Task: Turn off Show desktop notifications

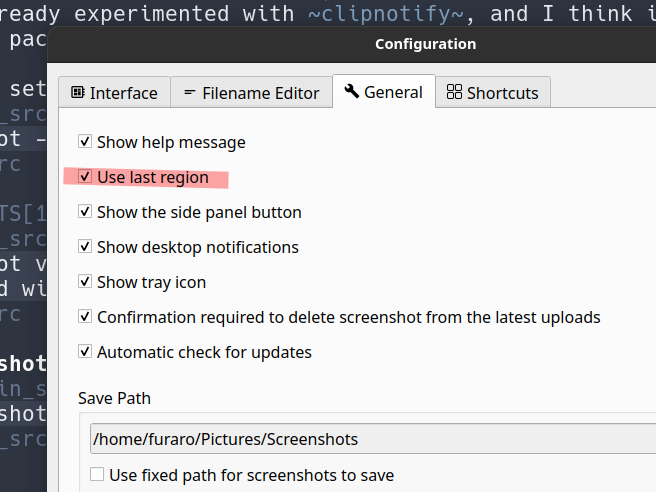Action: 85,247
